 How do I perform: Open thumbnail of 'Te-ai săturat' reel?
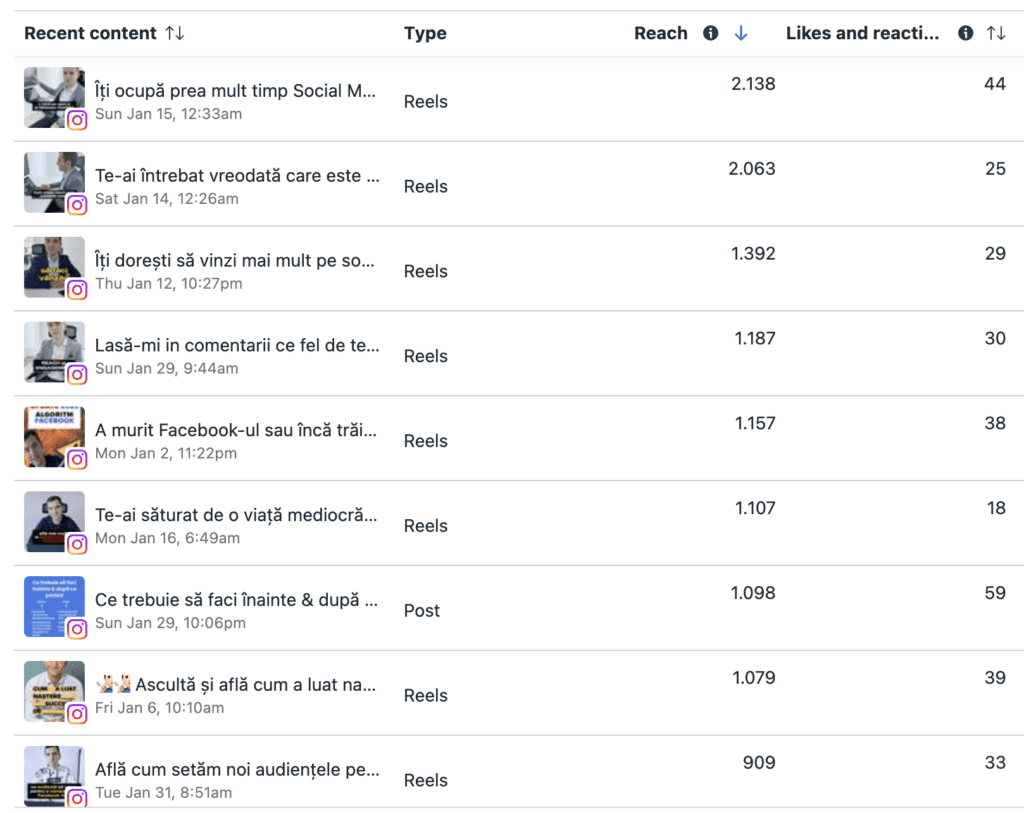[54, 522]
